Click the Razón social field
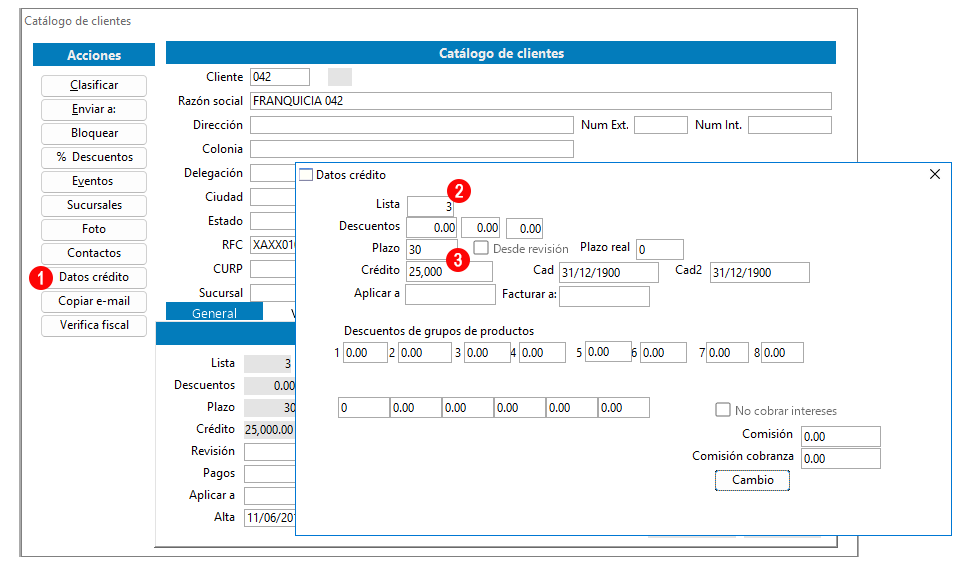 [541, 101]
